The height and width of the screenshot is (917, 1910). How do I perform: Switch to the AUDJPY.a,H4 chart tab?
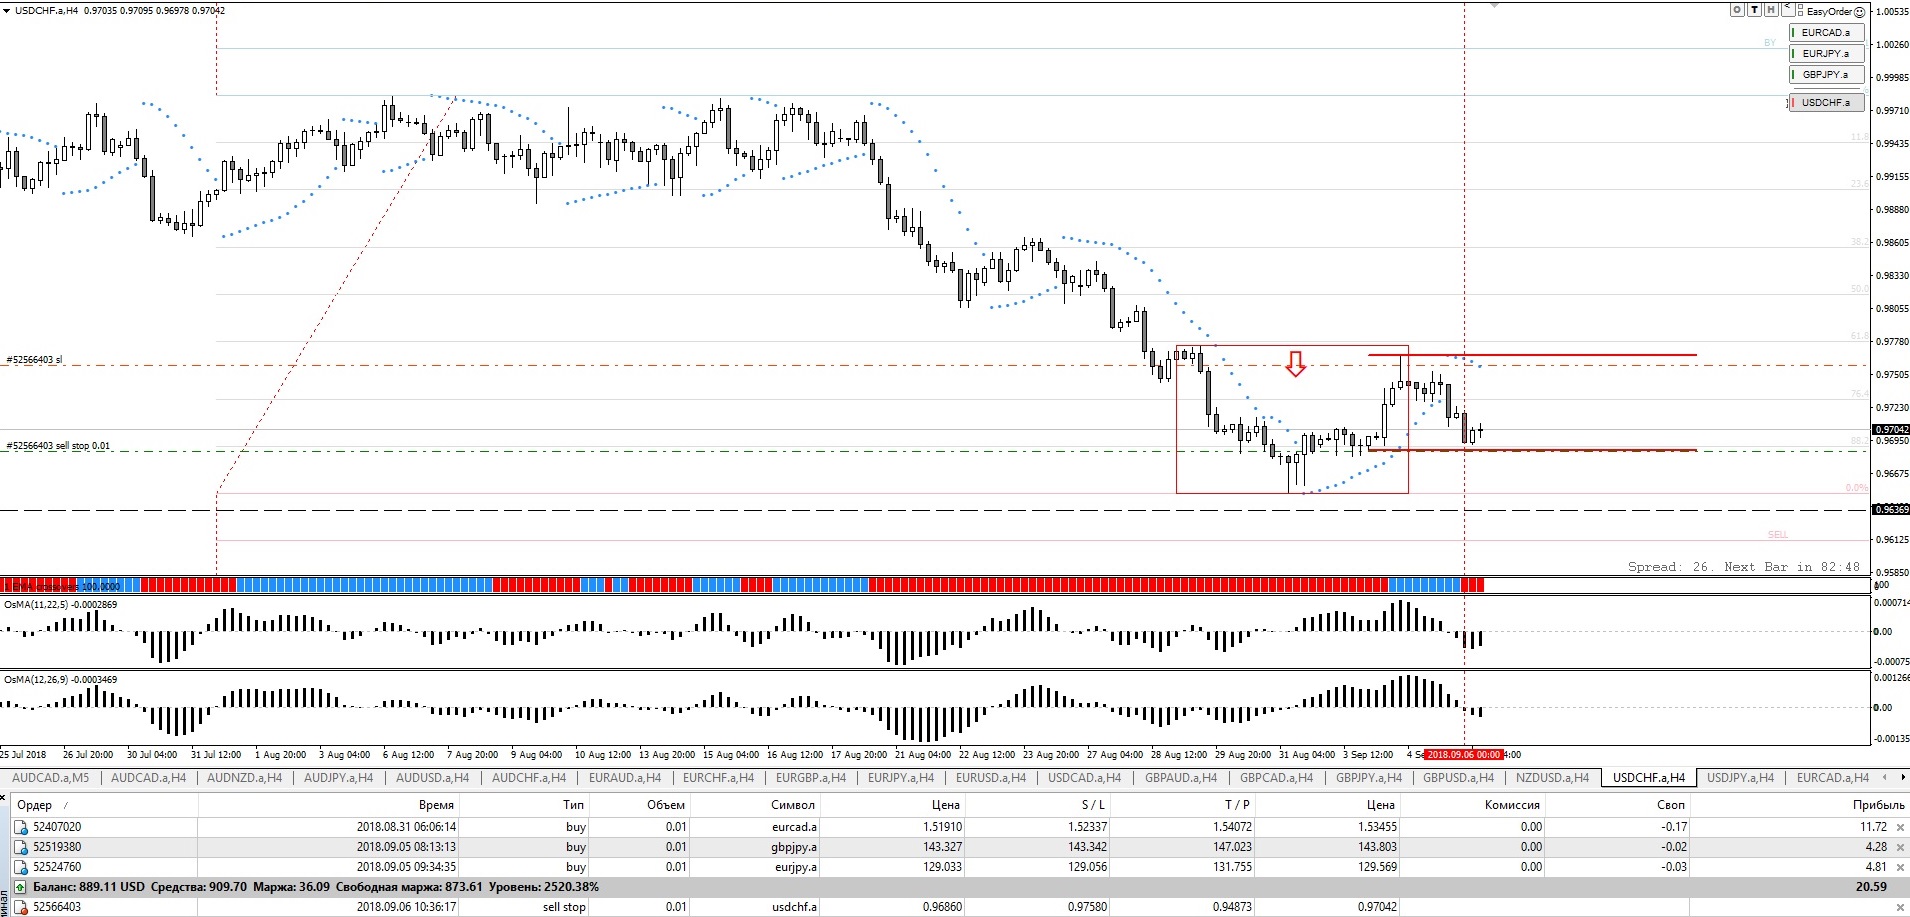point(338,777)
